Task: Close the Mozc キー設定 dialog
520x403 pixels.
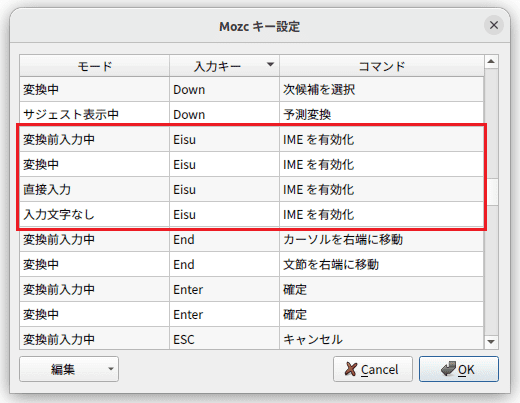Action: 494,25
